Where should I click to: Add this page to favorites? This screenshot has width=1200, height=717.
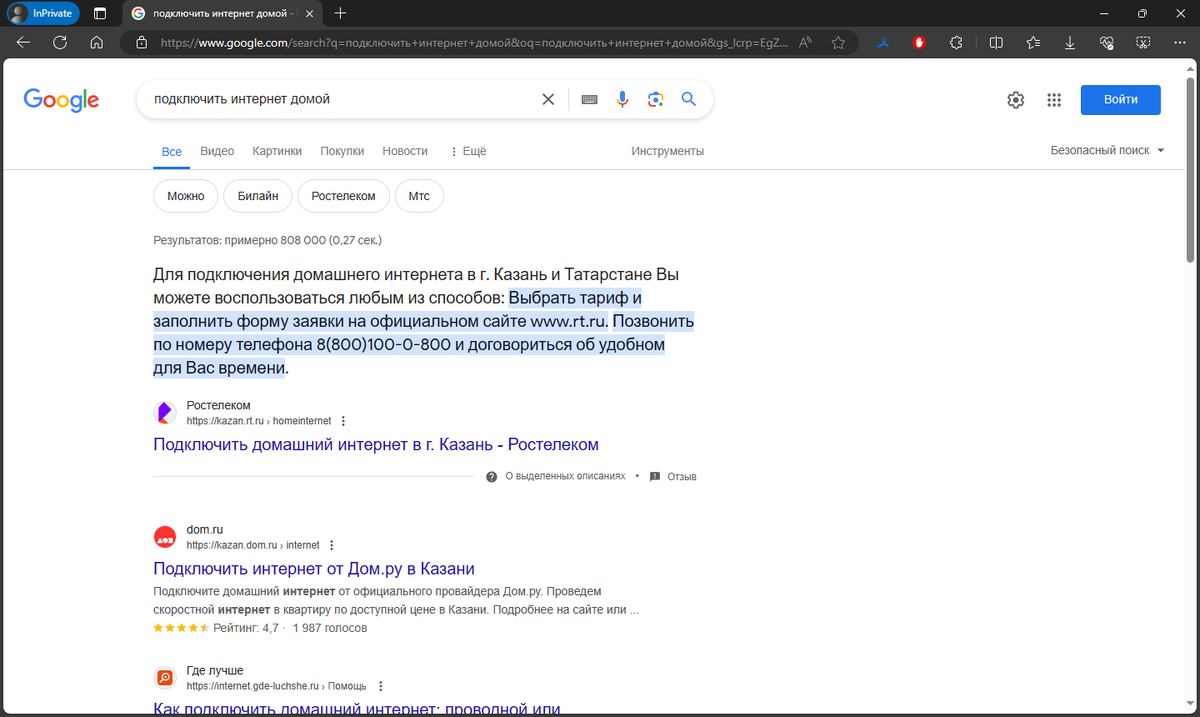(x=838, y=43)
